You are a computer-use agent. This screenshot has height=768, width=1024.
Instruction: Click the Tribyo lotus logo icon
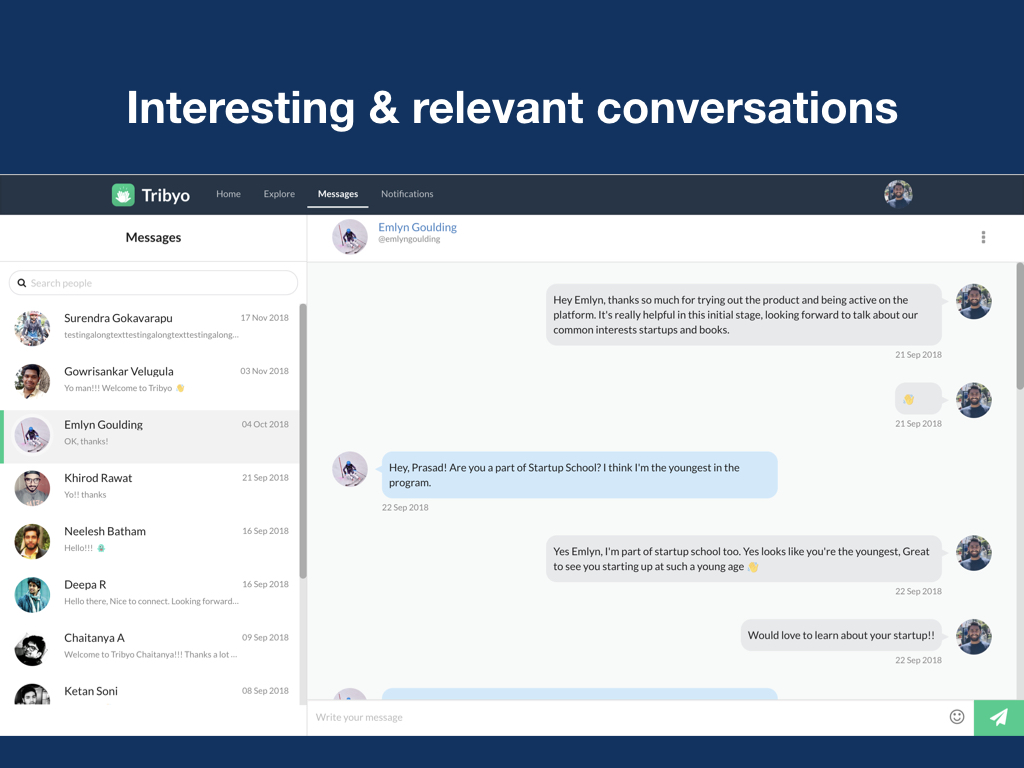[123, 195]
